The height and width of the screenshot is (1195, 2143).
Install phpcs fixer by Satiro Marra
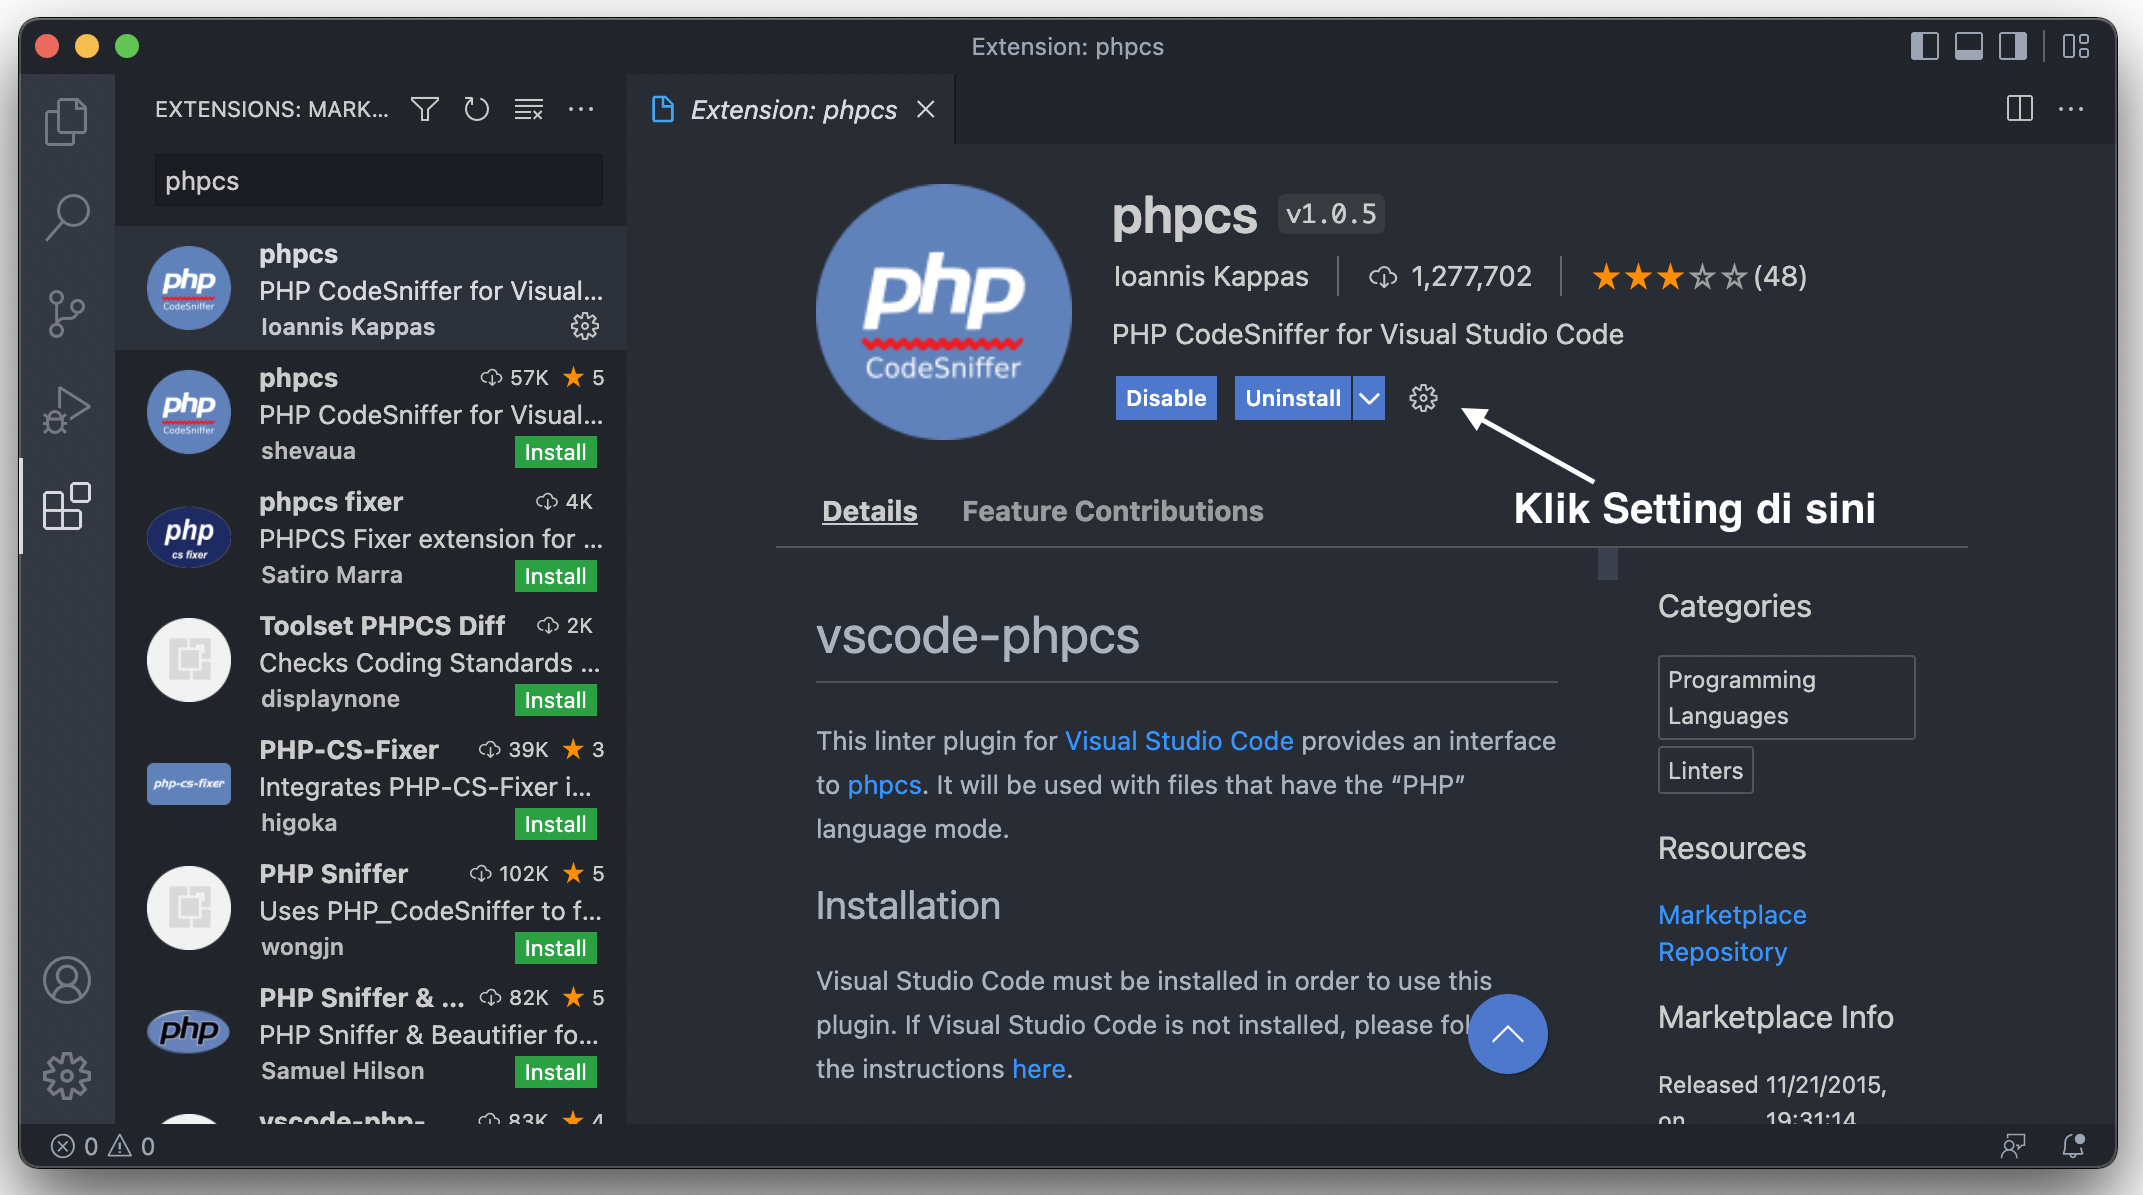tap(556, 576)
